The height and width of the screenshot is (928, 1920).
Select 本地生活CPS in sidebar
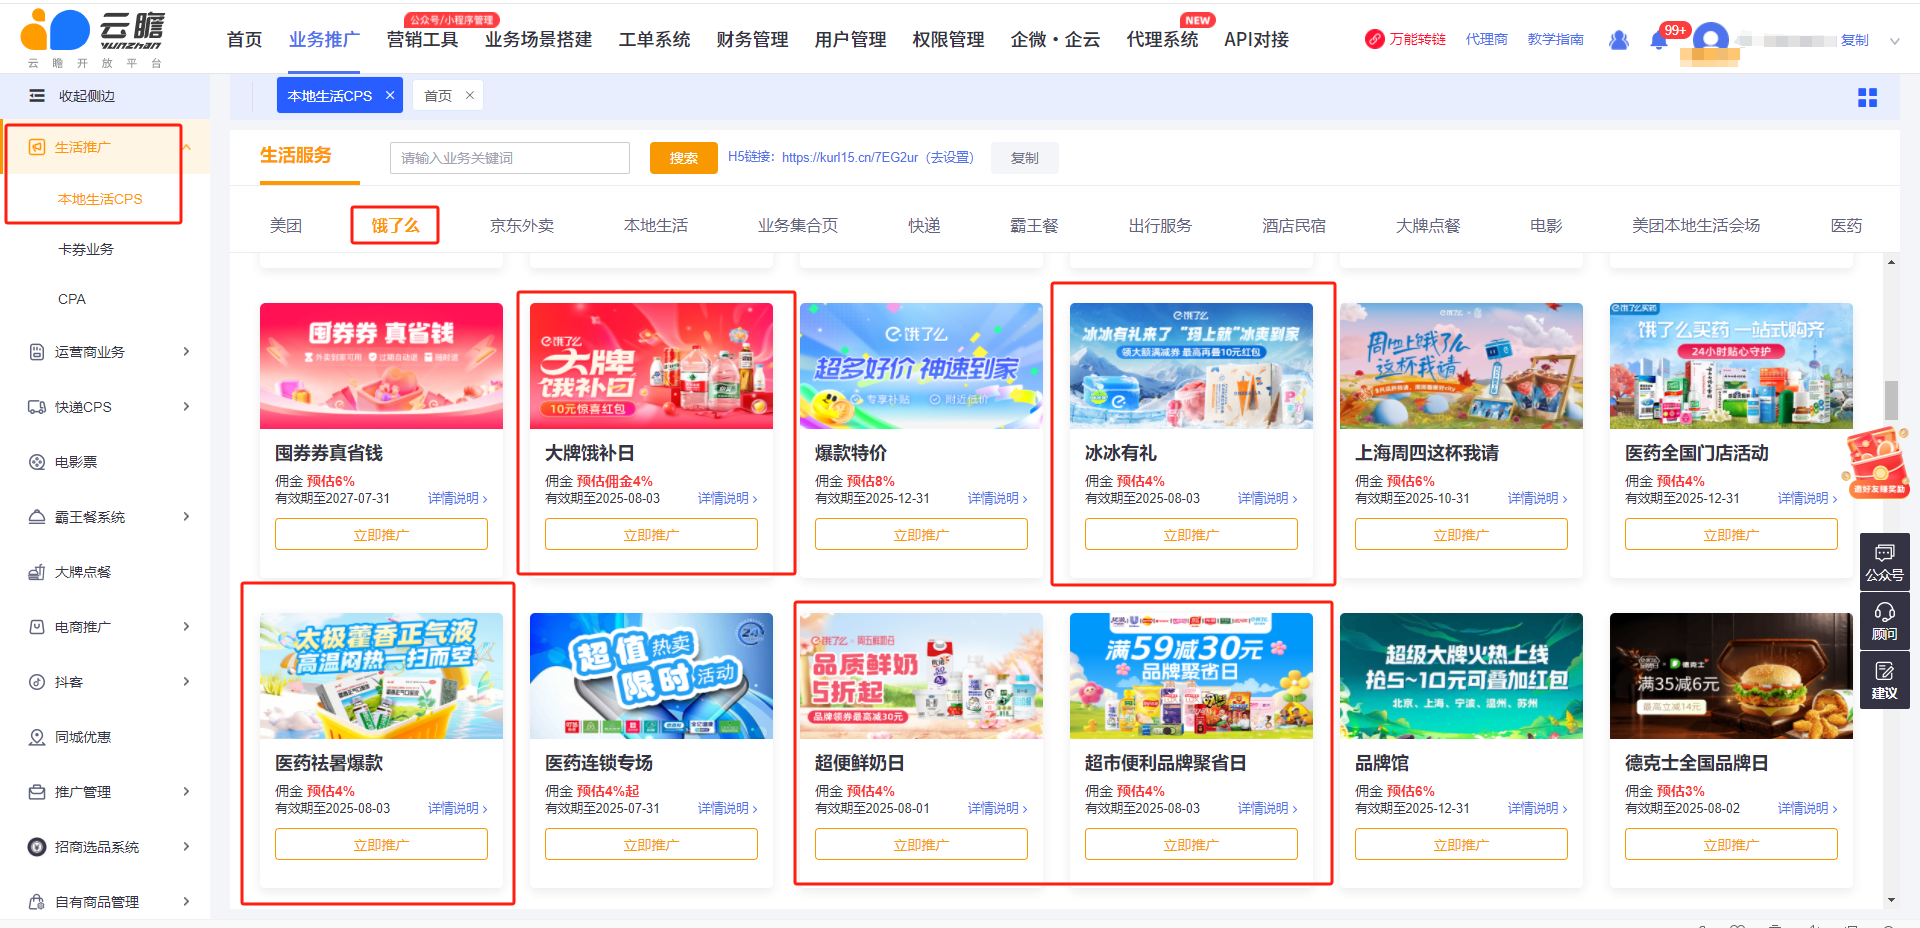coord(100,199)
